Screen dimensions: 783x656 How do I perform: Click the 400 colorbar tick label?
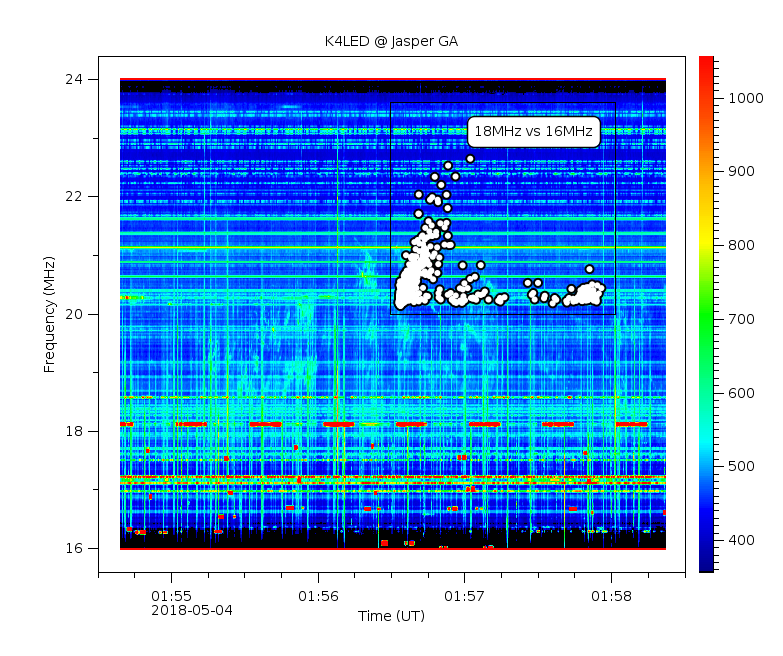click(740, 541)
